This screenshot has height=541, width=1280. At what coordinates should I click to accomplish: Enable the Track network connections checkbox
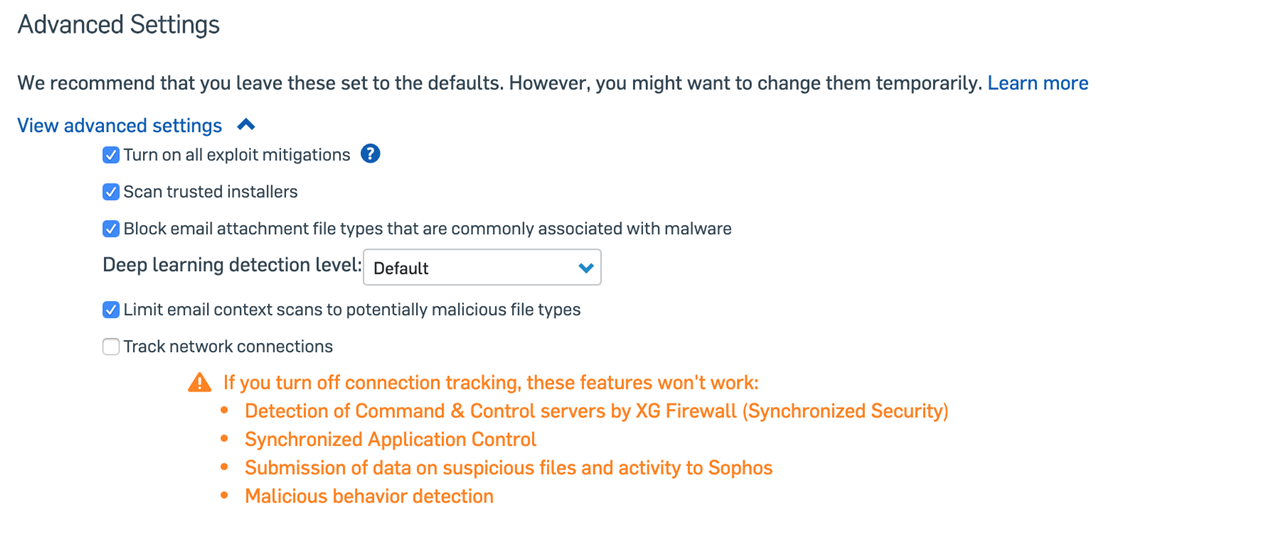point(111,347)
